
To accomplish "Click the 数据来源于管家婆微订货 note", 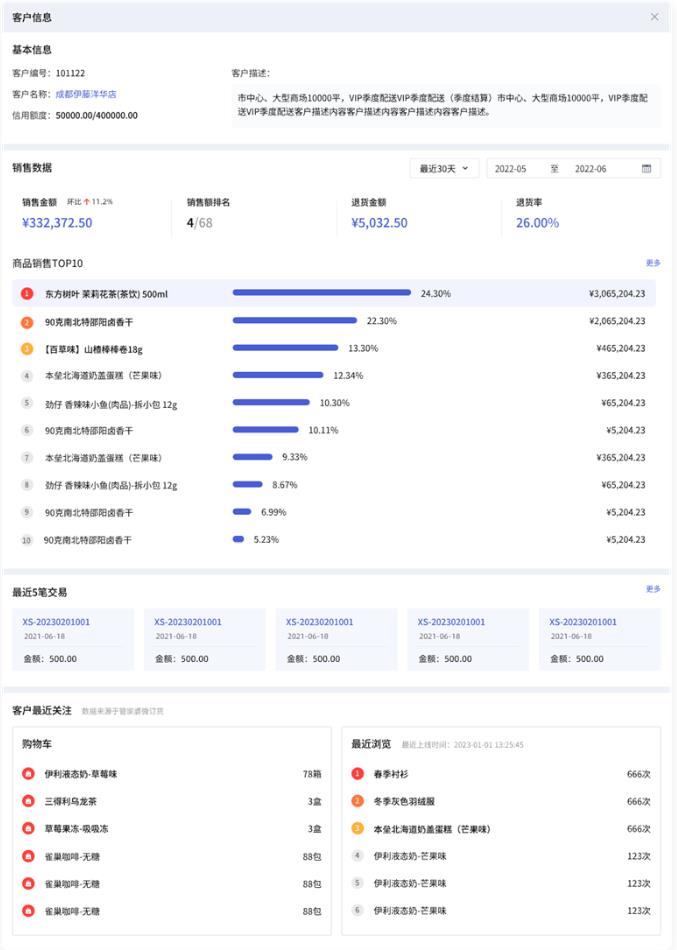I will pos(122,711).
